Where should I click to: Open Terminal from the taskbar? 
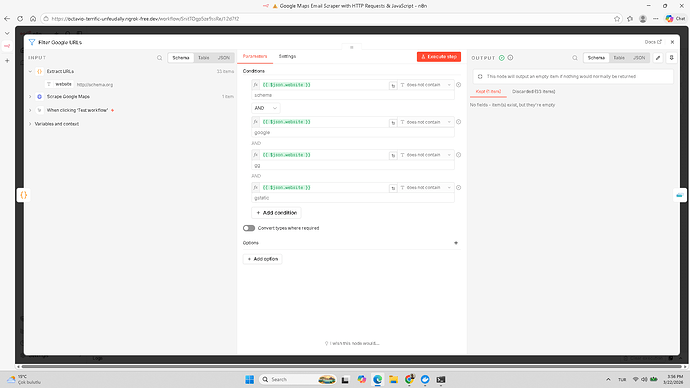(441, 379)
